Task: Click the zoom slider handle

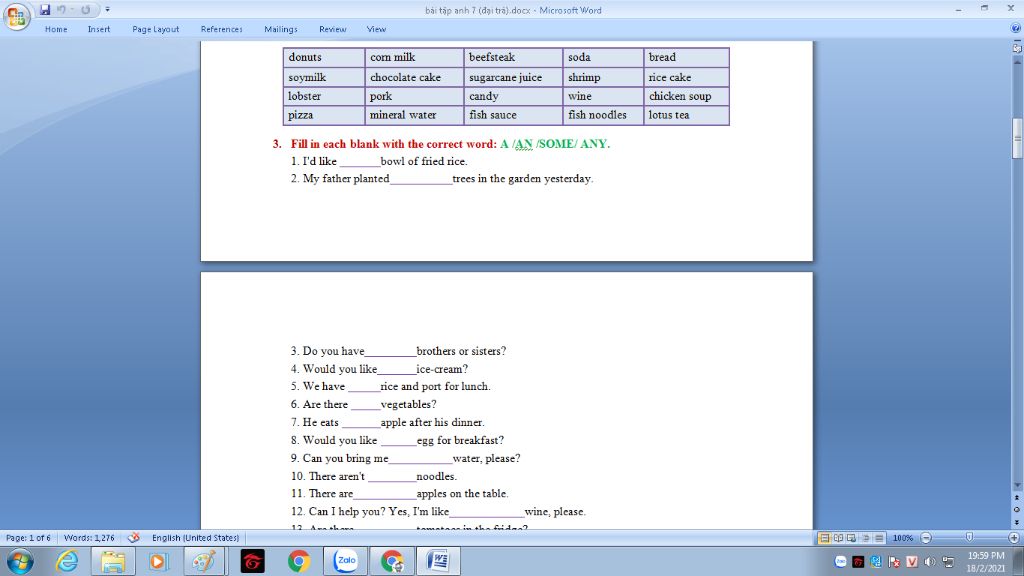Action: 969,537
